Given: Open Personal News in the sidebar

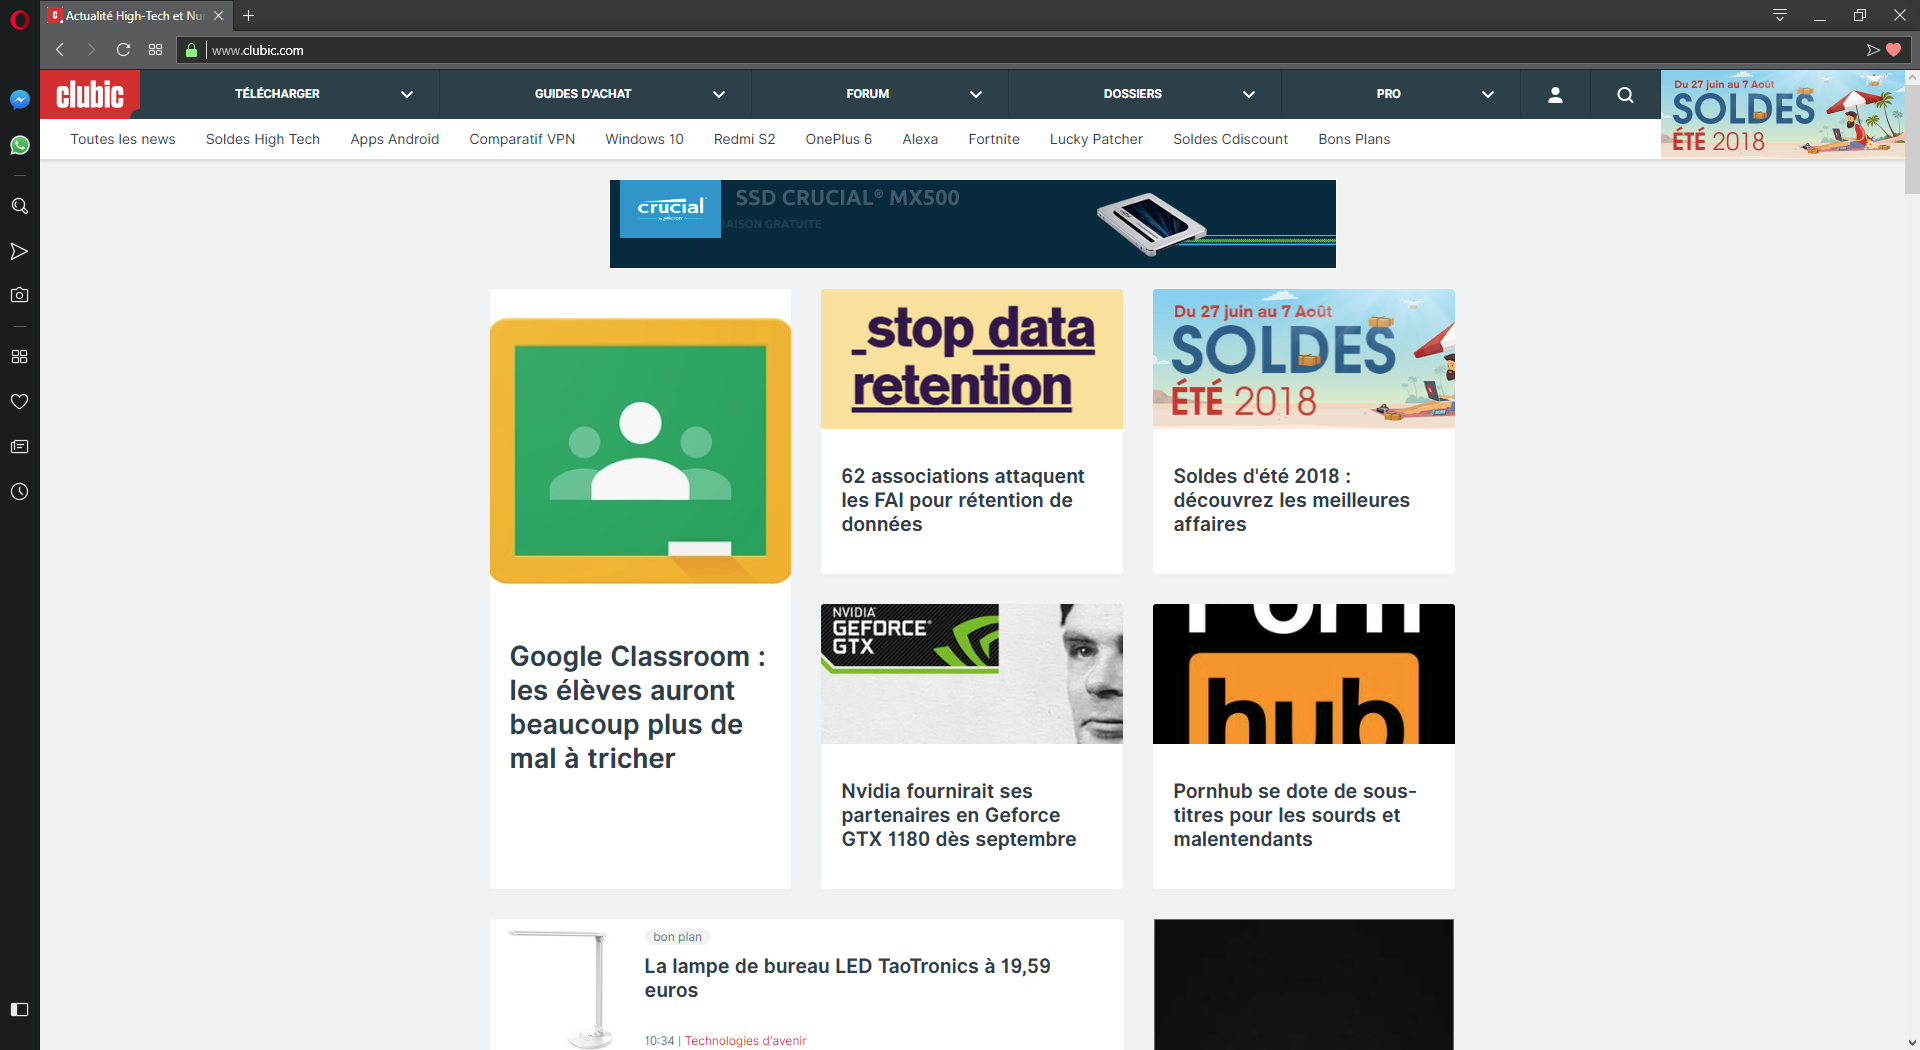Looking at the screenshot, I should 19,447.
